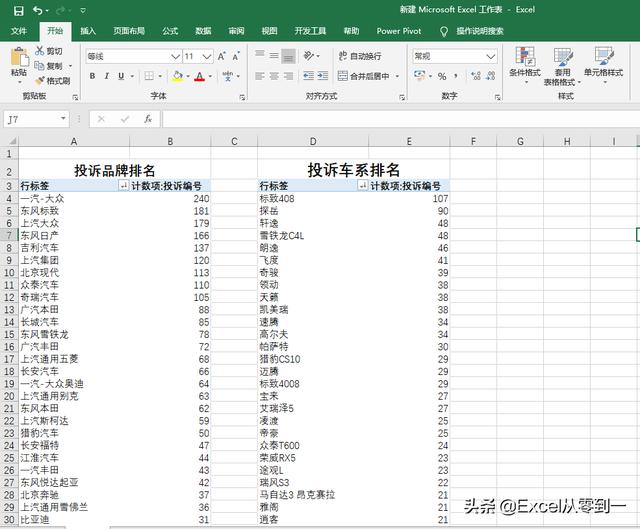Click the Copy (复制) icon

pyautogui.click(x=40, y=66)
